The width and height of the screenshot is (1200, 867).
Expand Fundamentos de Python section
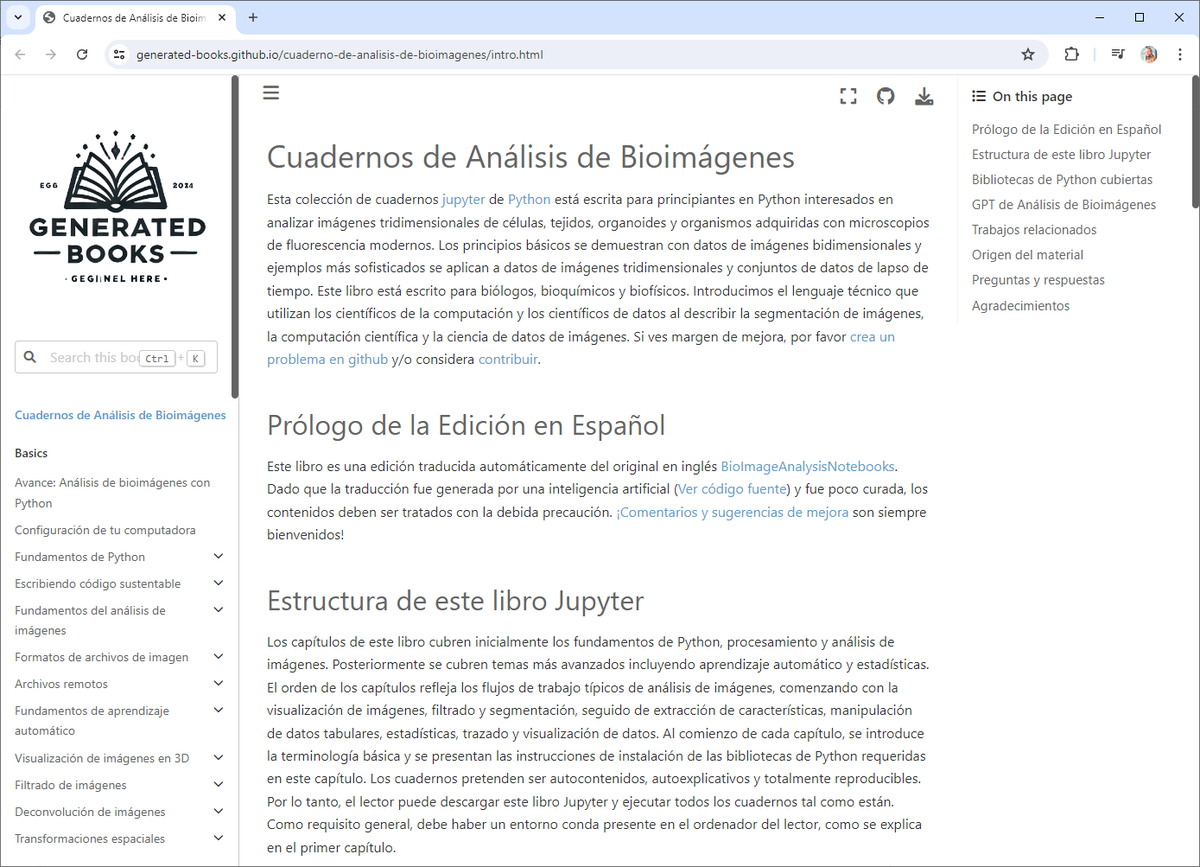(x=219, y=557)
